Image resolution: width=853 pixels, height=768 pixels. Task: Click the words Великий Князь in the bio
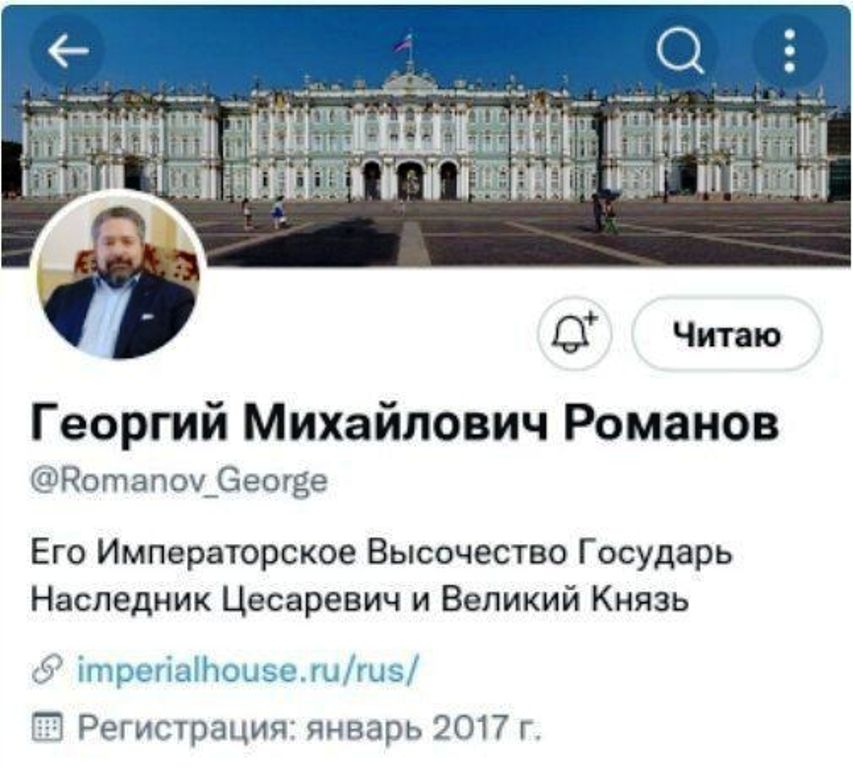564,600
